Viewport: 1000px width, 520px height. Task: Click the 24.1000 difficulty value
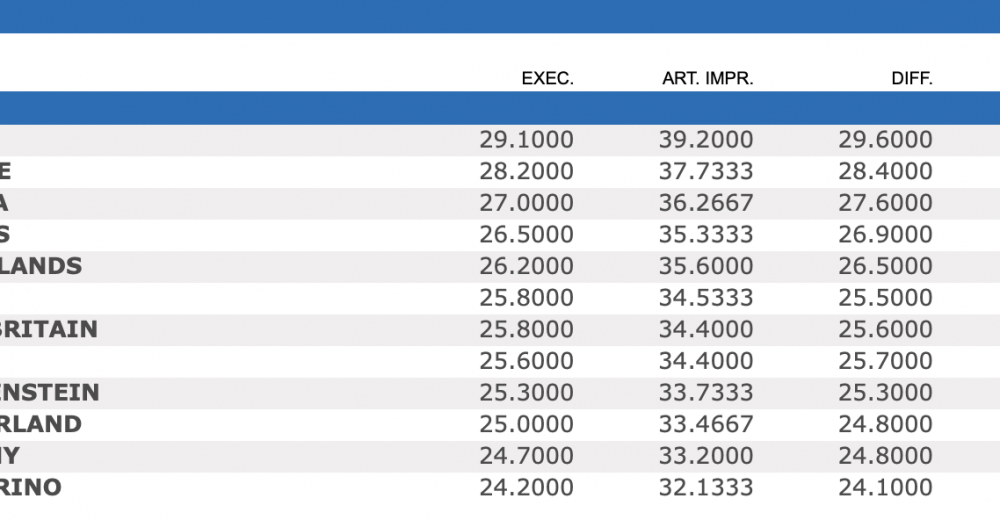click(x=885, y=487)
